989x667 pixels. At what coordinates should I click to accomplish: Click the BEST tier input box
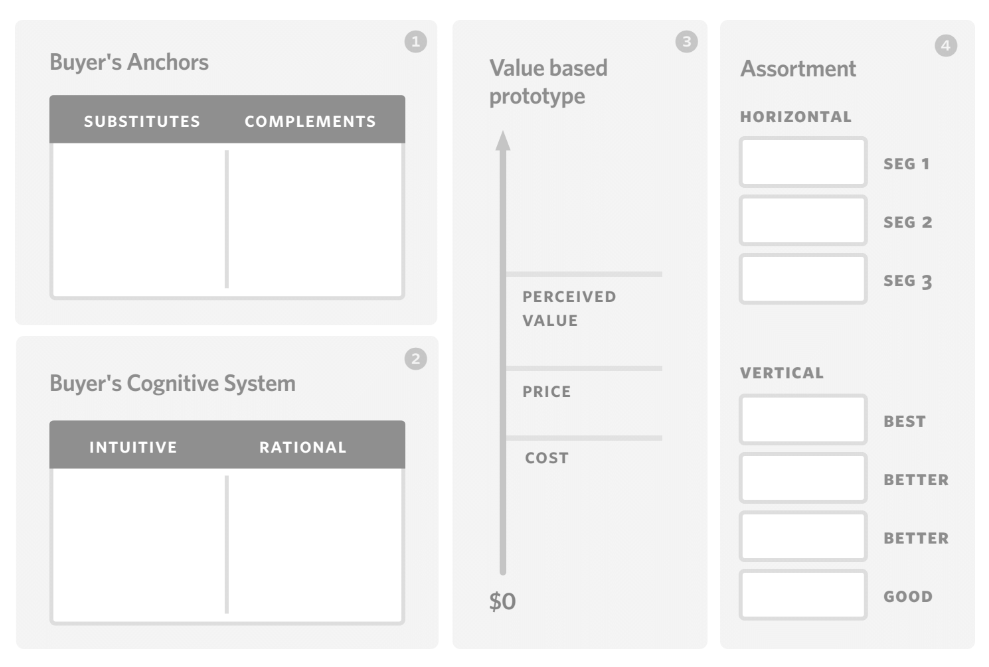click(803, 420)
